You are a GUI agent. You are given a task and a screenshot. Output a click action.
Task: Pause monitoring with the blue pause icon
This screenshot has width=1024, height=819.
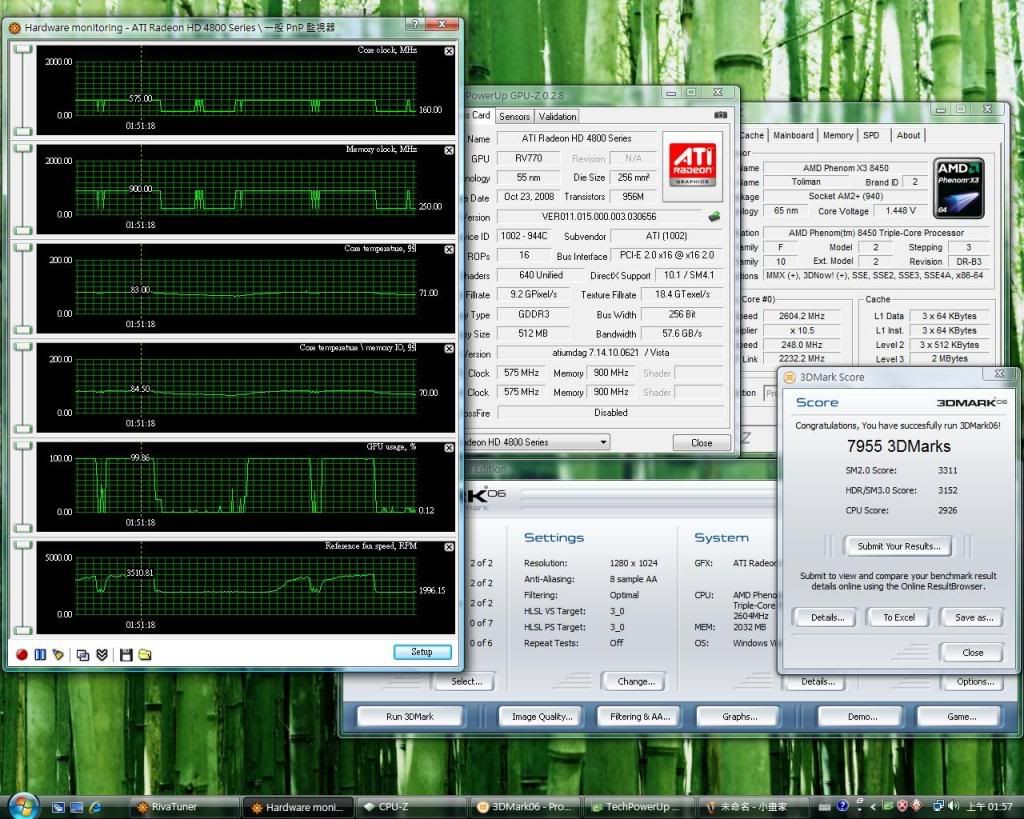point(40,654)
